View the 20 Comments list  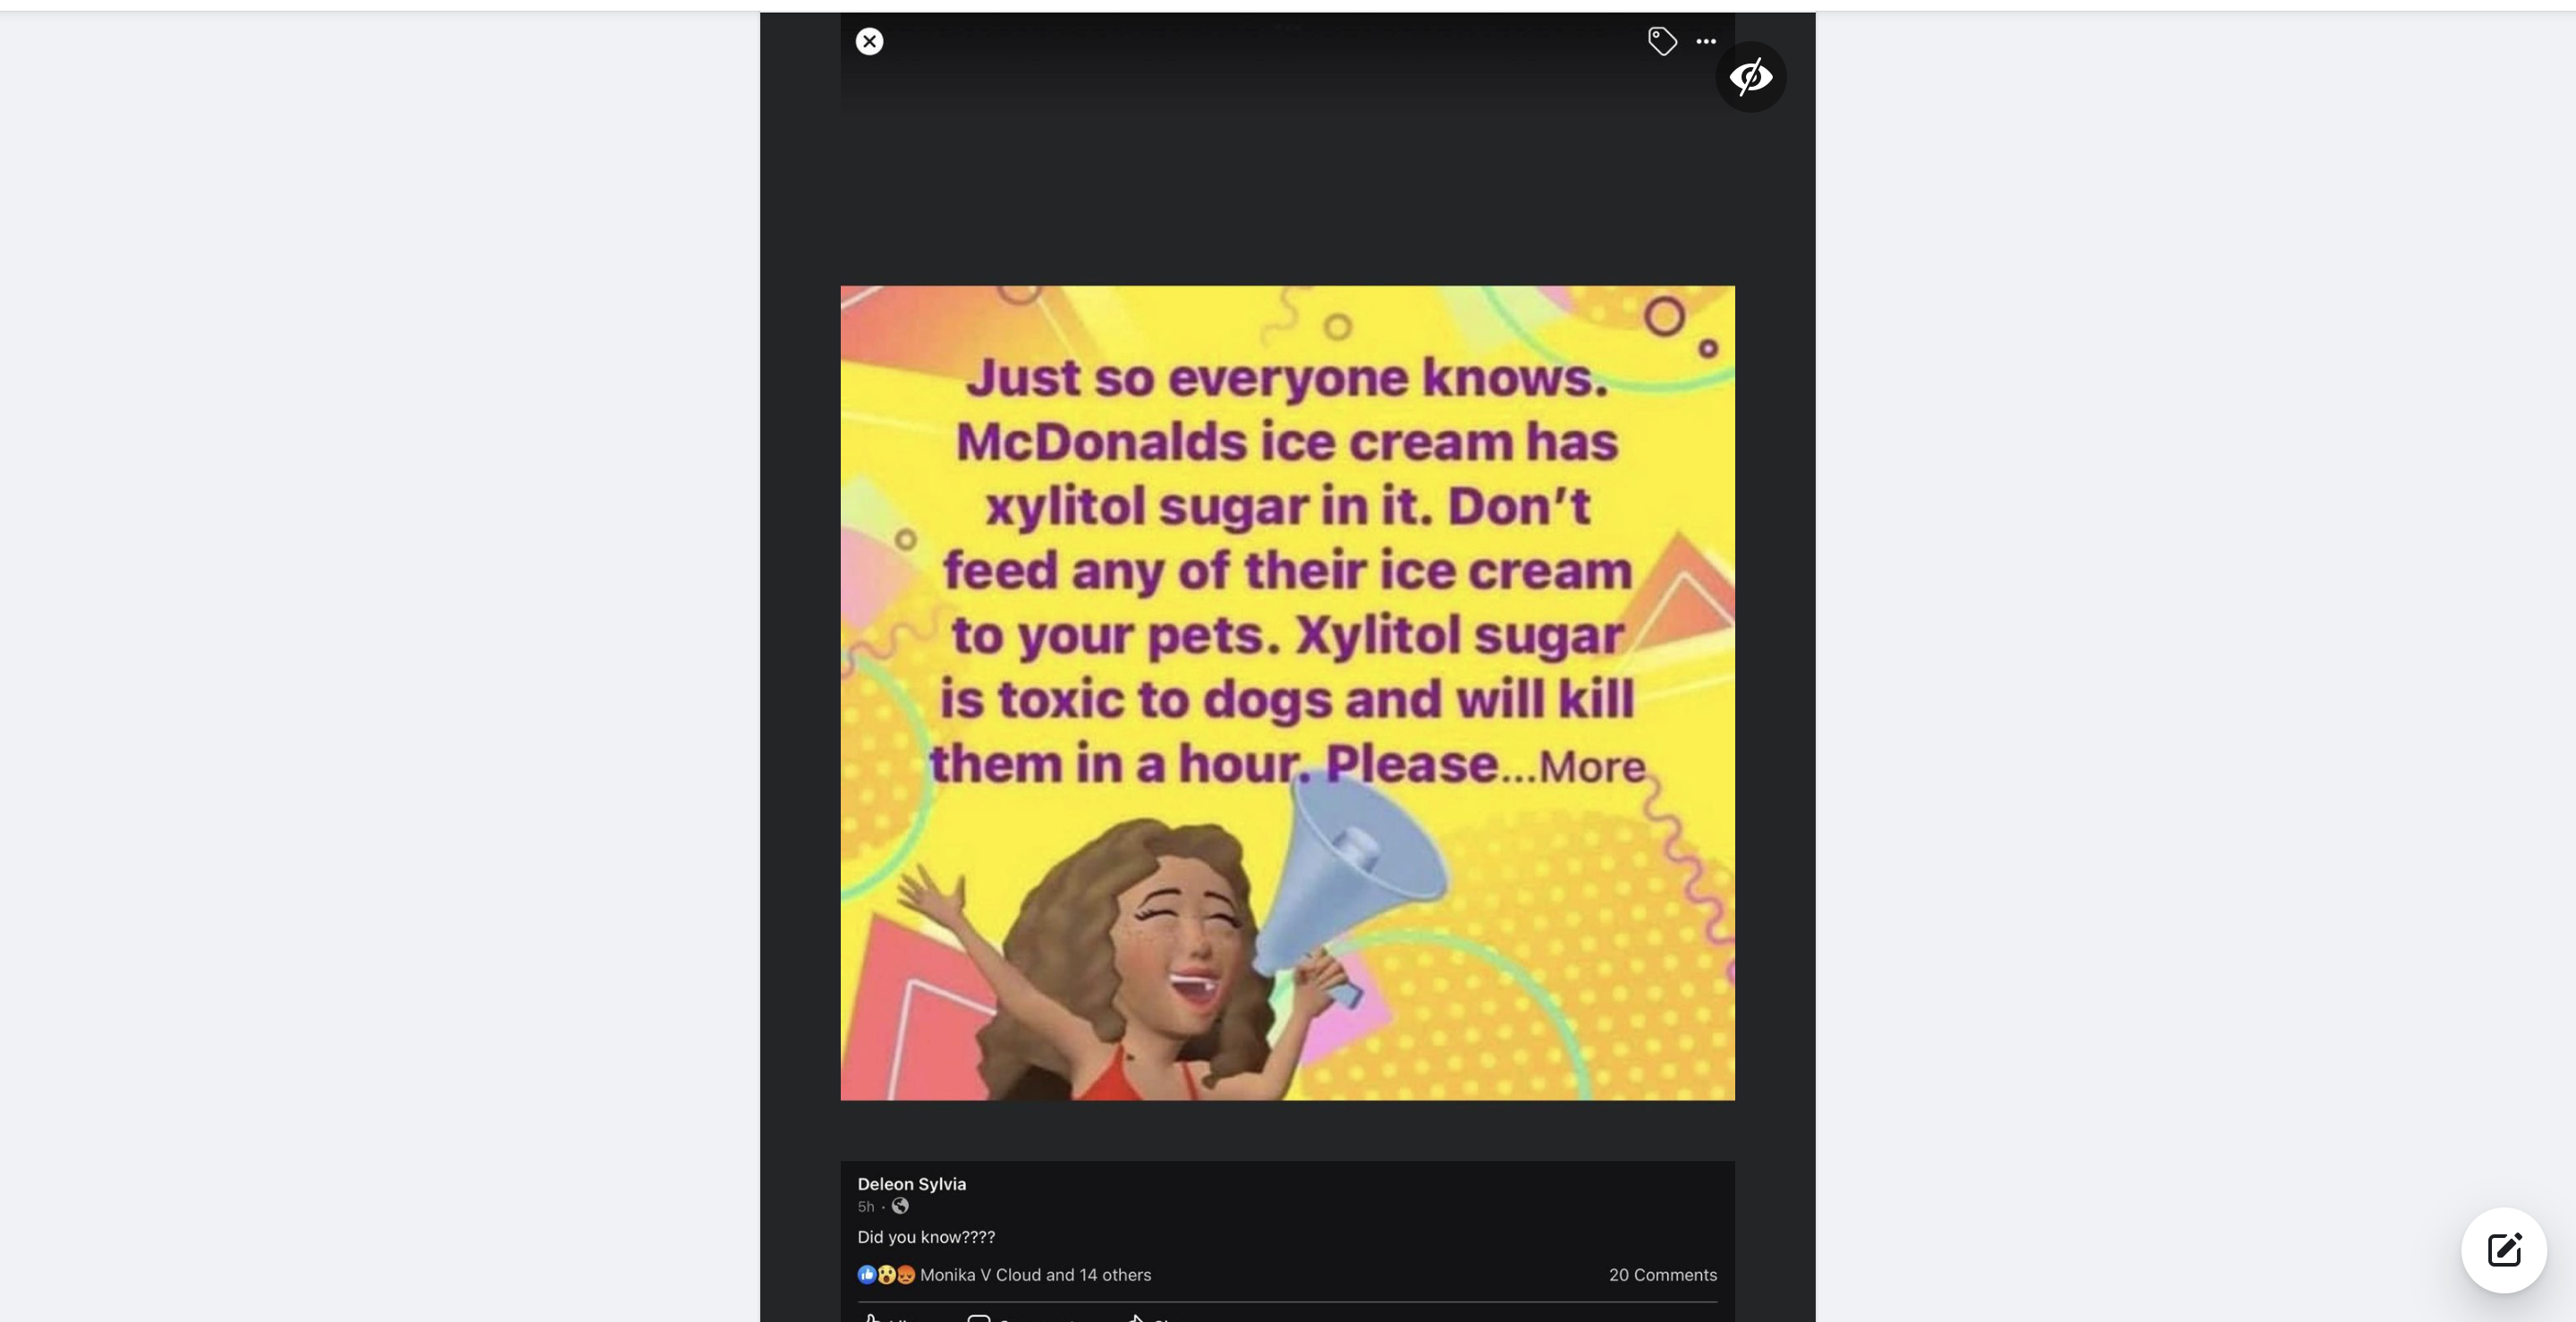point(1663,1275)
